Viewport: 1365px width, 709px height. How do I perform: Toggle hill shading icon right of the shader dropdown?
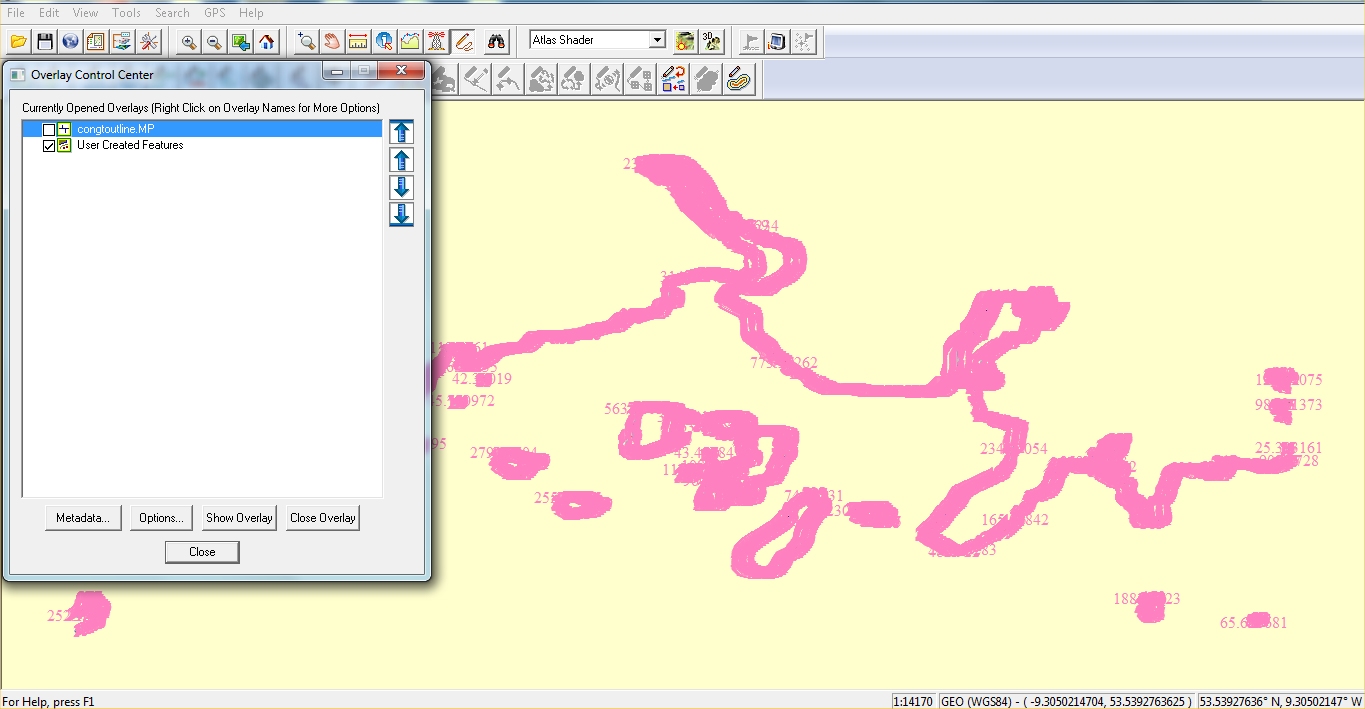coord(685,41)
